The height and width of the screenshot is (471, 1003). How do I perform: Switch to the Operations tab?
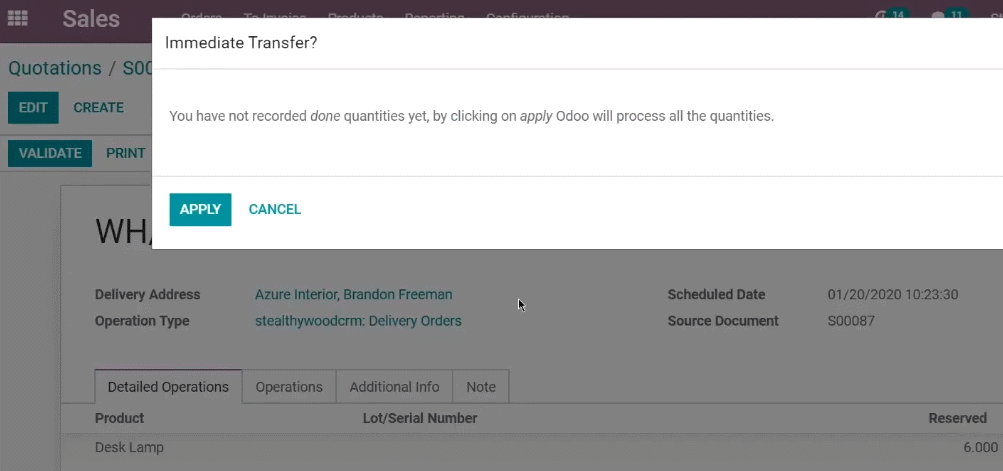[289, 387]
